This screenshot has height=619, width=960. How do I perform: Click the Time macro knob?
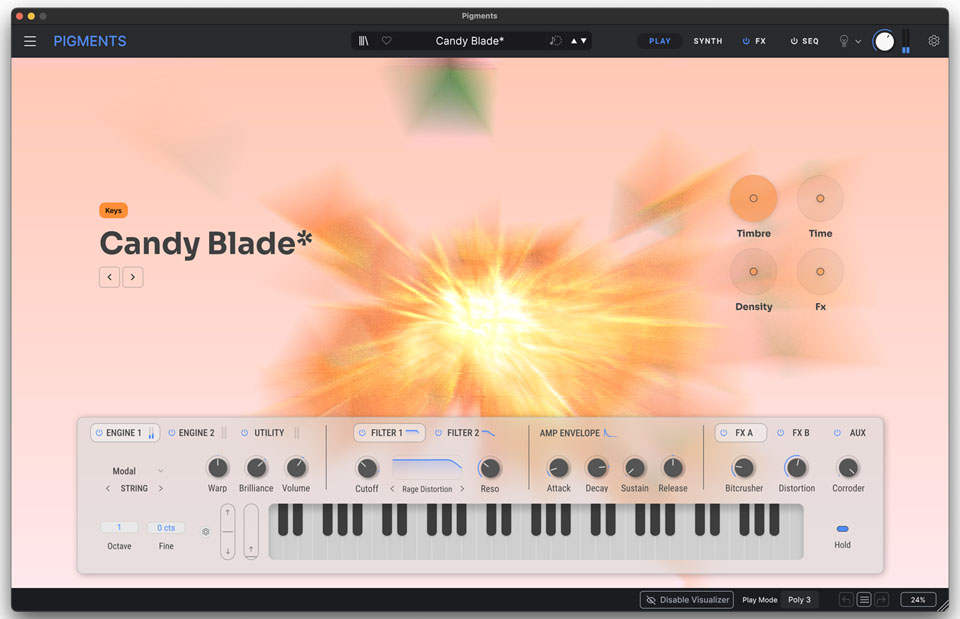click(820, 198)
